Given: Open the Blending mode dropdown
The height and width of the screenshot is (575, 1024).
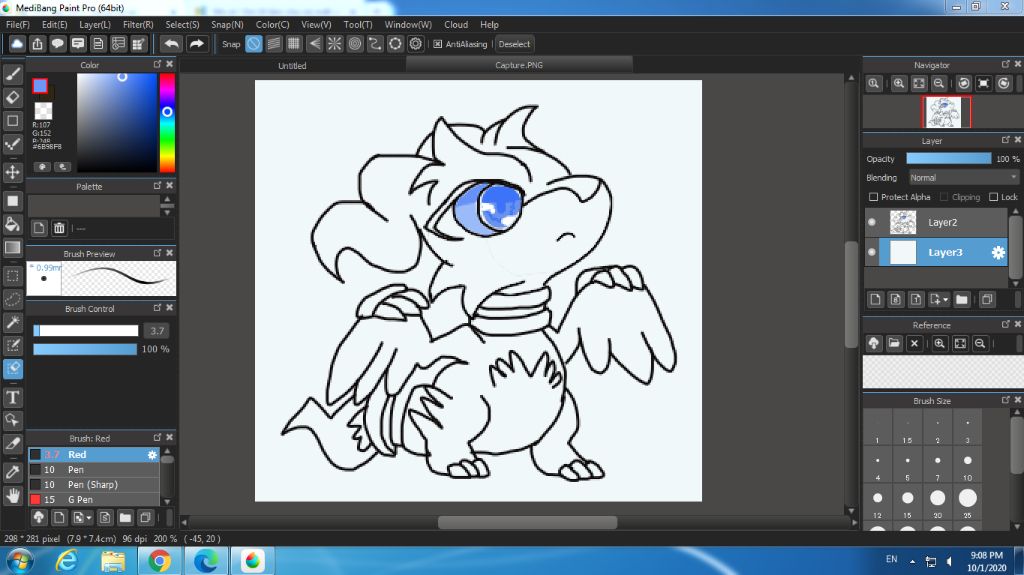Looking at the screenshot, I should coord(963,177).
